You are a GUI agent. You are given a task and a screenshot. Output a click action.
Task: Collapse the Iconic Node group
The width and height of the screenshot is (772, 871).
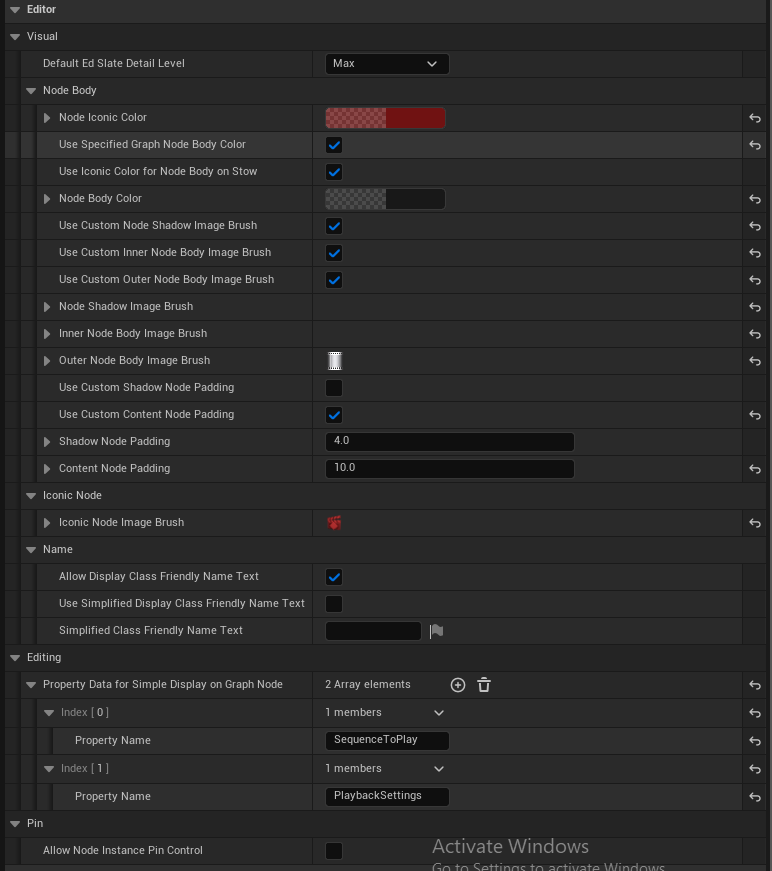pyautogui.click(x=31, y=495)
